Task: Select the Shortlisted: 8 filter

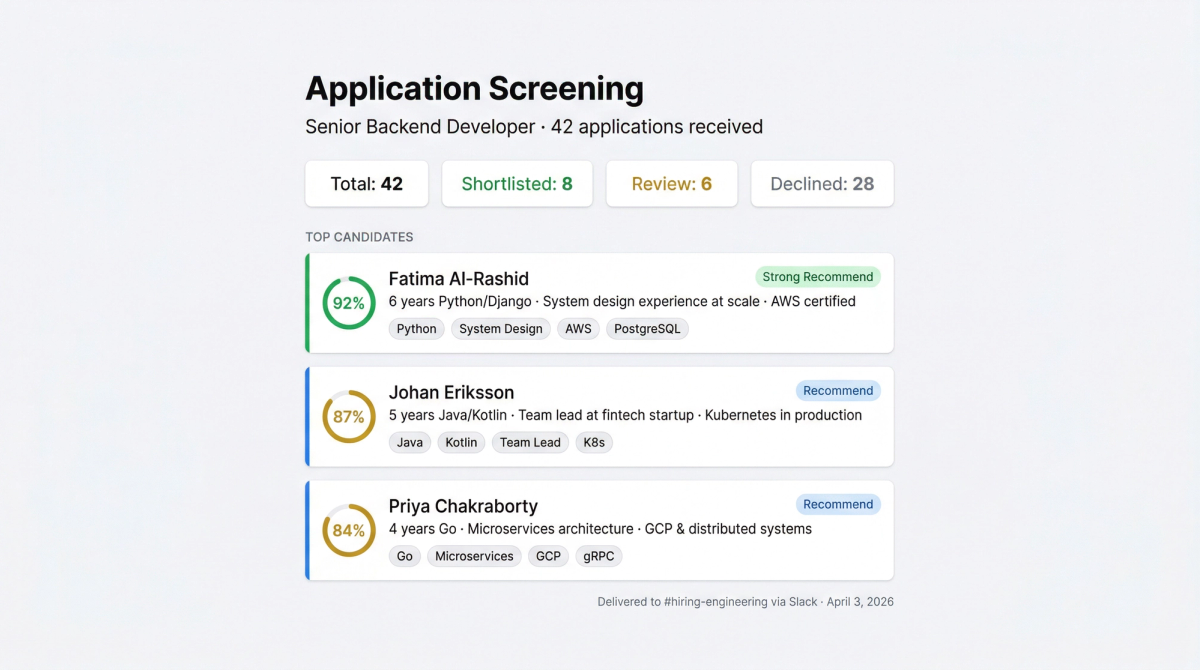Action: pyautogui.click(x=517, y=184)
